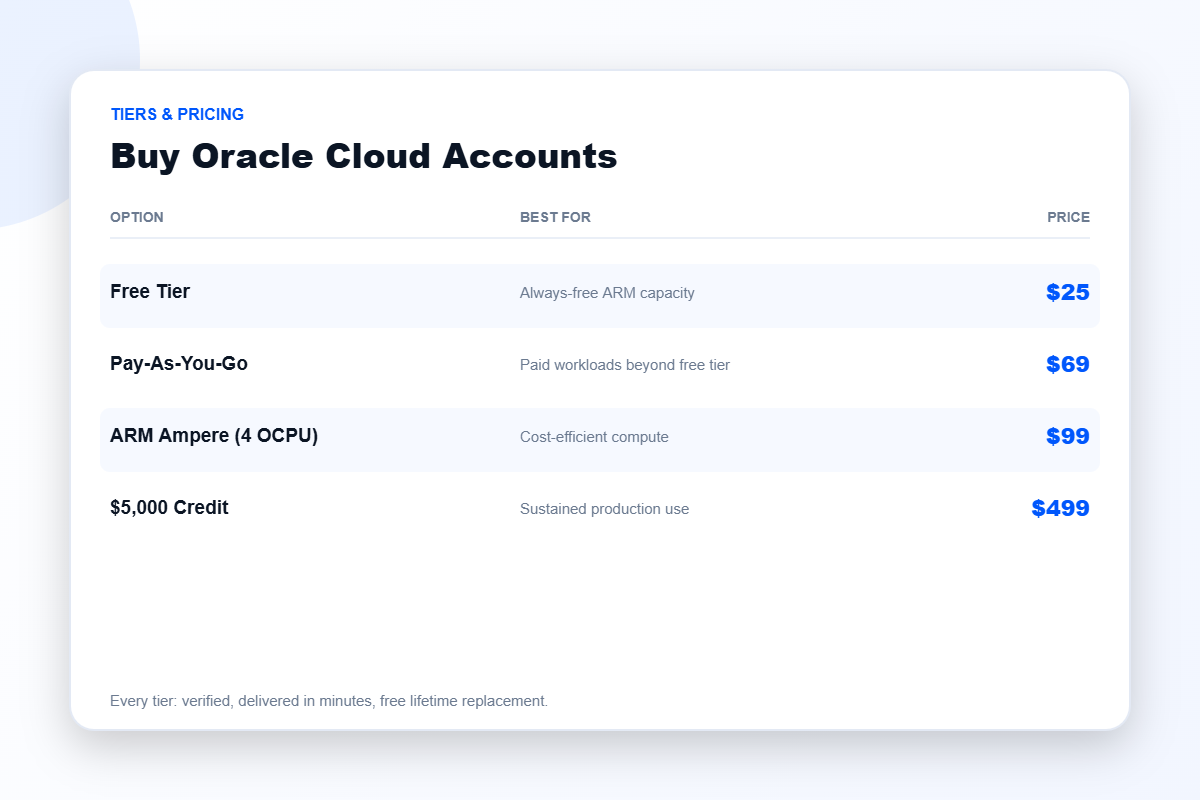Click the $499 price

coord(1061,509)
